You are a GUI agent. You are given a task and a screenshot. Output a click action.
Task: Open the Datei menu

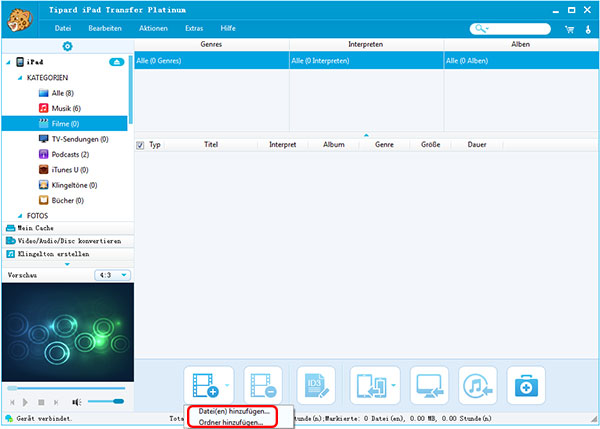63,28
